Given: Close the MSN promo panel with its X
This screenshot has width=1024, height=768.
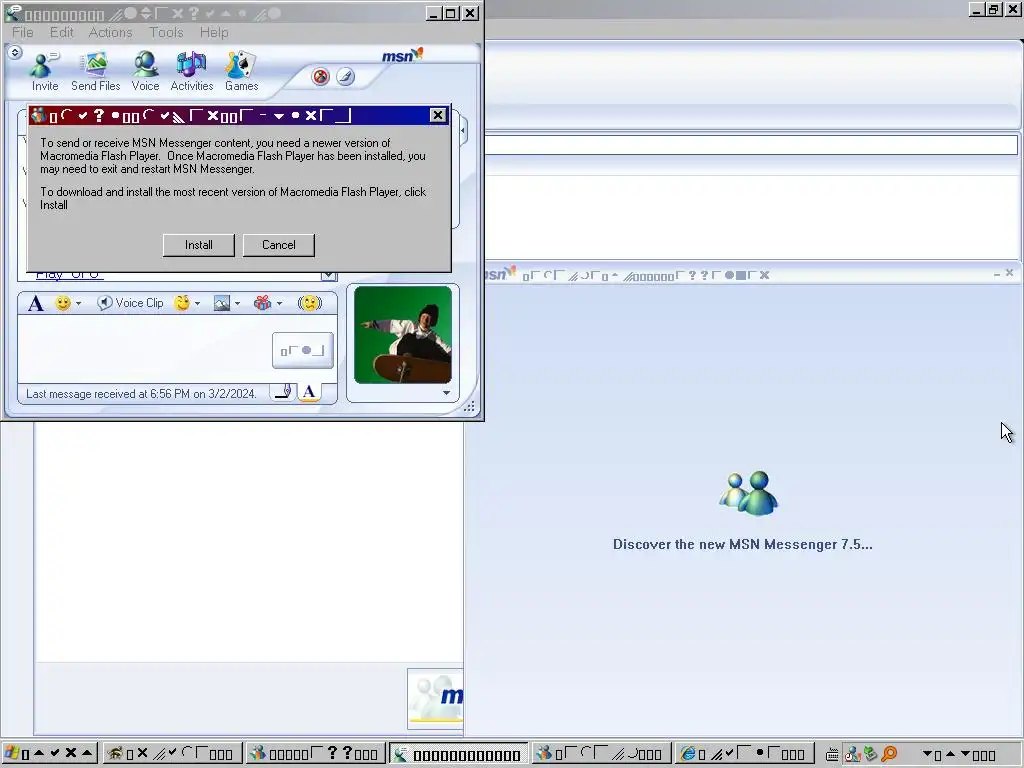Looking at the screenshot, I should (x=1010, y=273).
